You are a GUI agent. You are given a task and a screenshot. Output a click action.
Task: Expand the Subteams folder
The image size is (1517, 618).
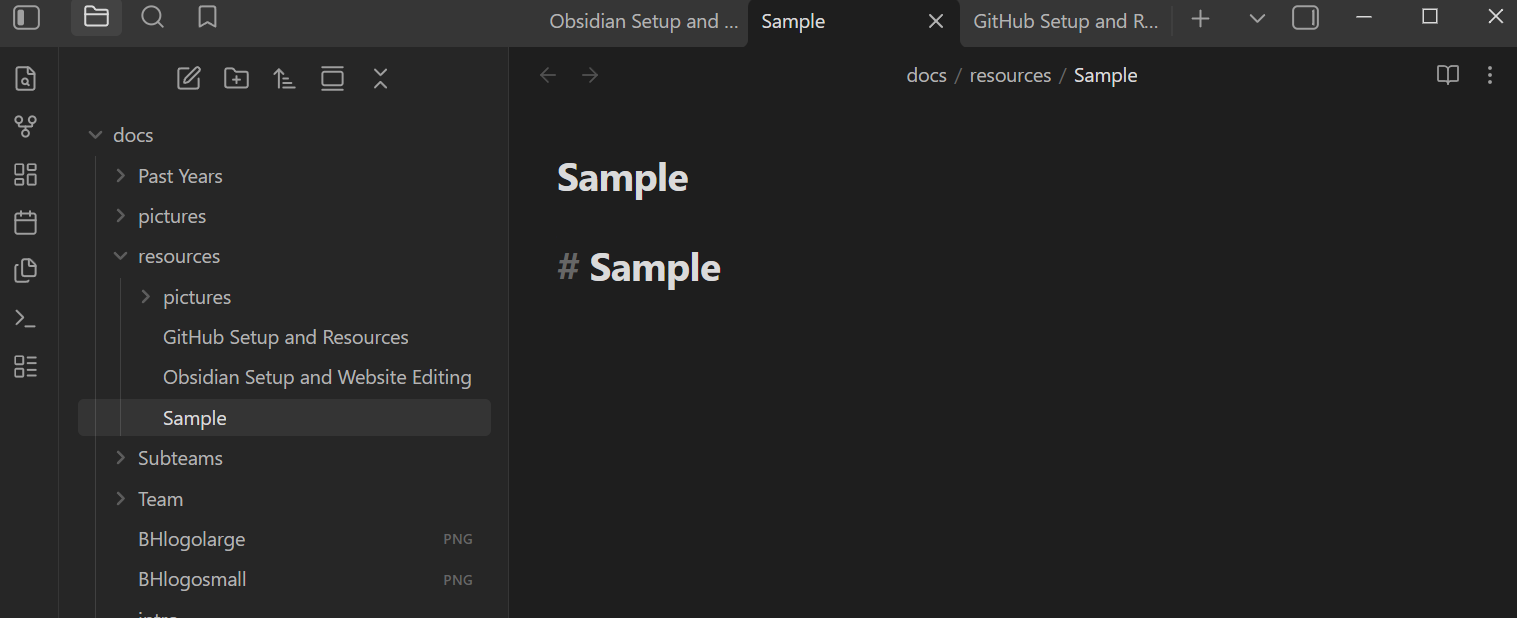click(120, 458)
